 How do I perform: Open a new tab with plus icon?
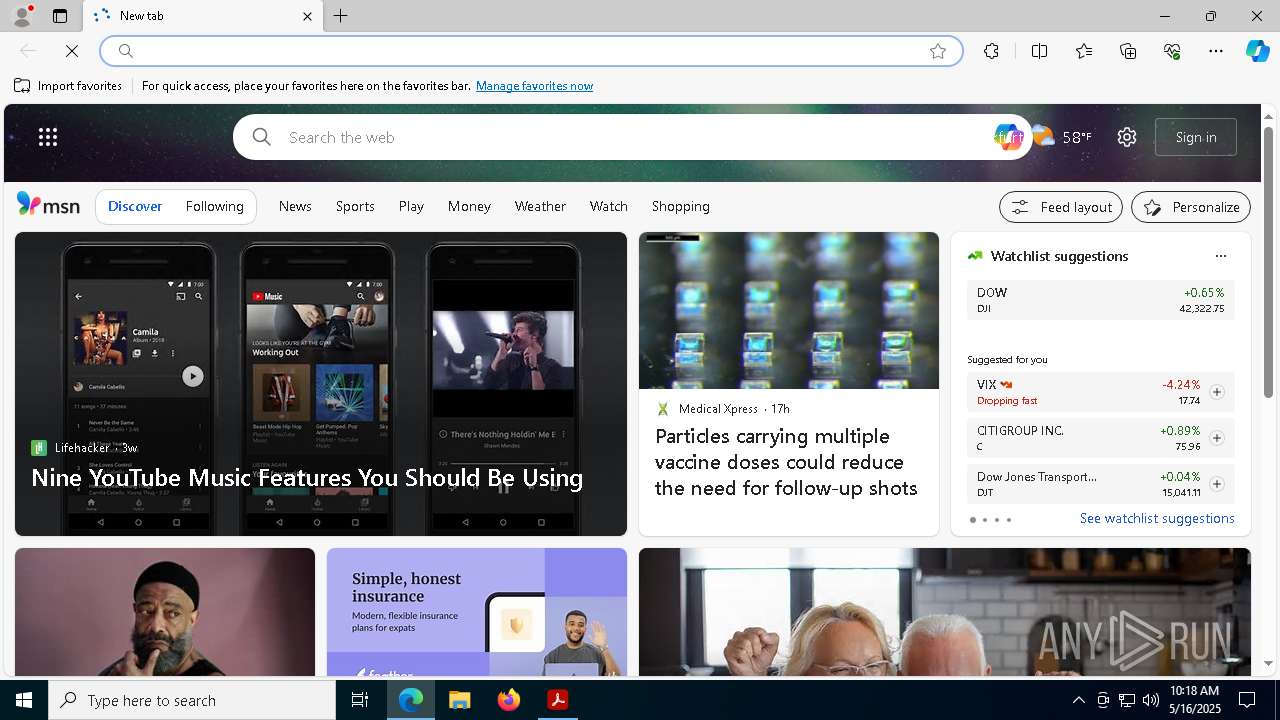[x=341, y=16]
